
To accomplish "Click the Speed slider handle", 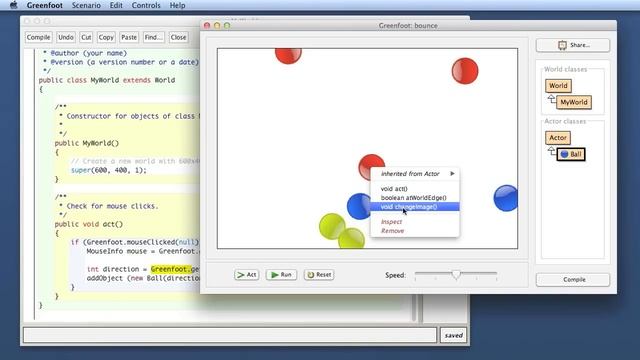I will [456, 275].
